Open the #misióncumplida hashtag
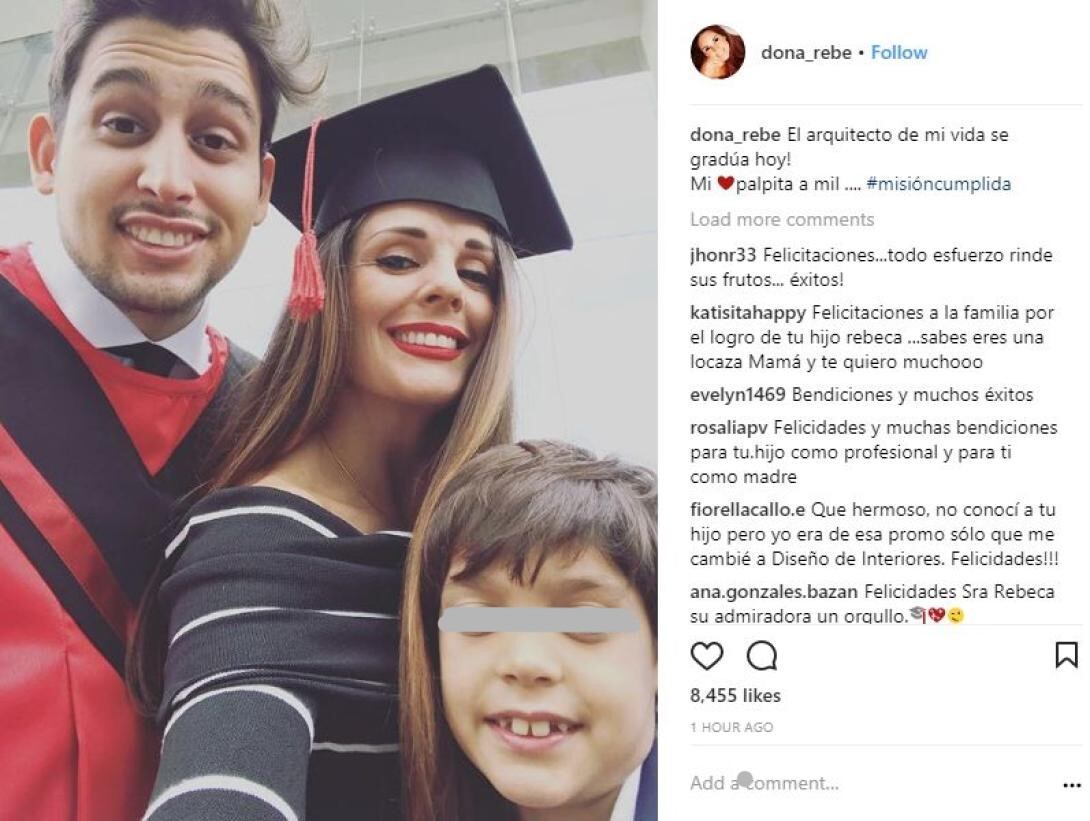This screenshot has height=821, width=1090. (938, 184)
